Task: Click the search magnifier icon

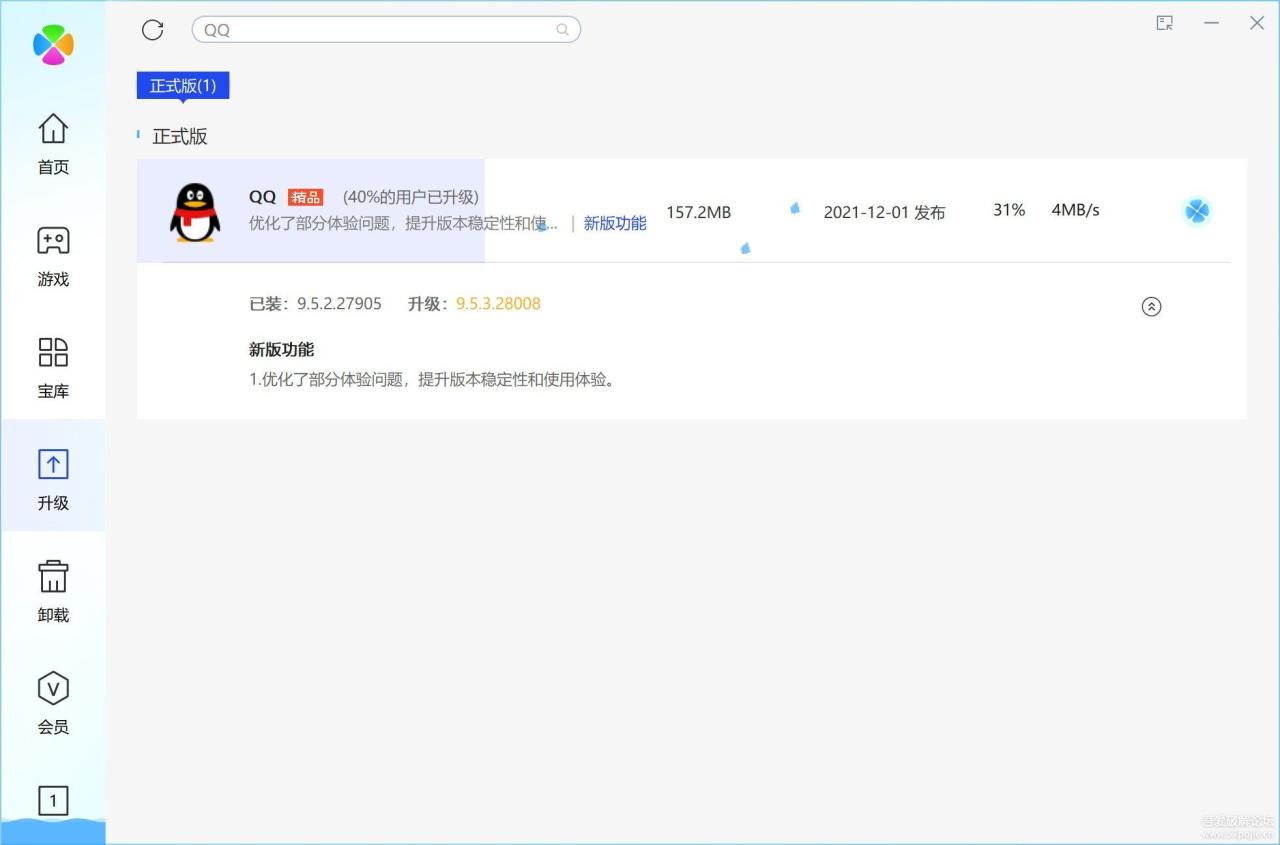Action: pyautogui.click(x=563, y=30)
